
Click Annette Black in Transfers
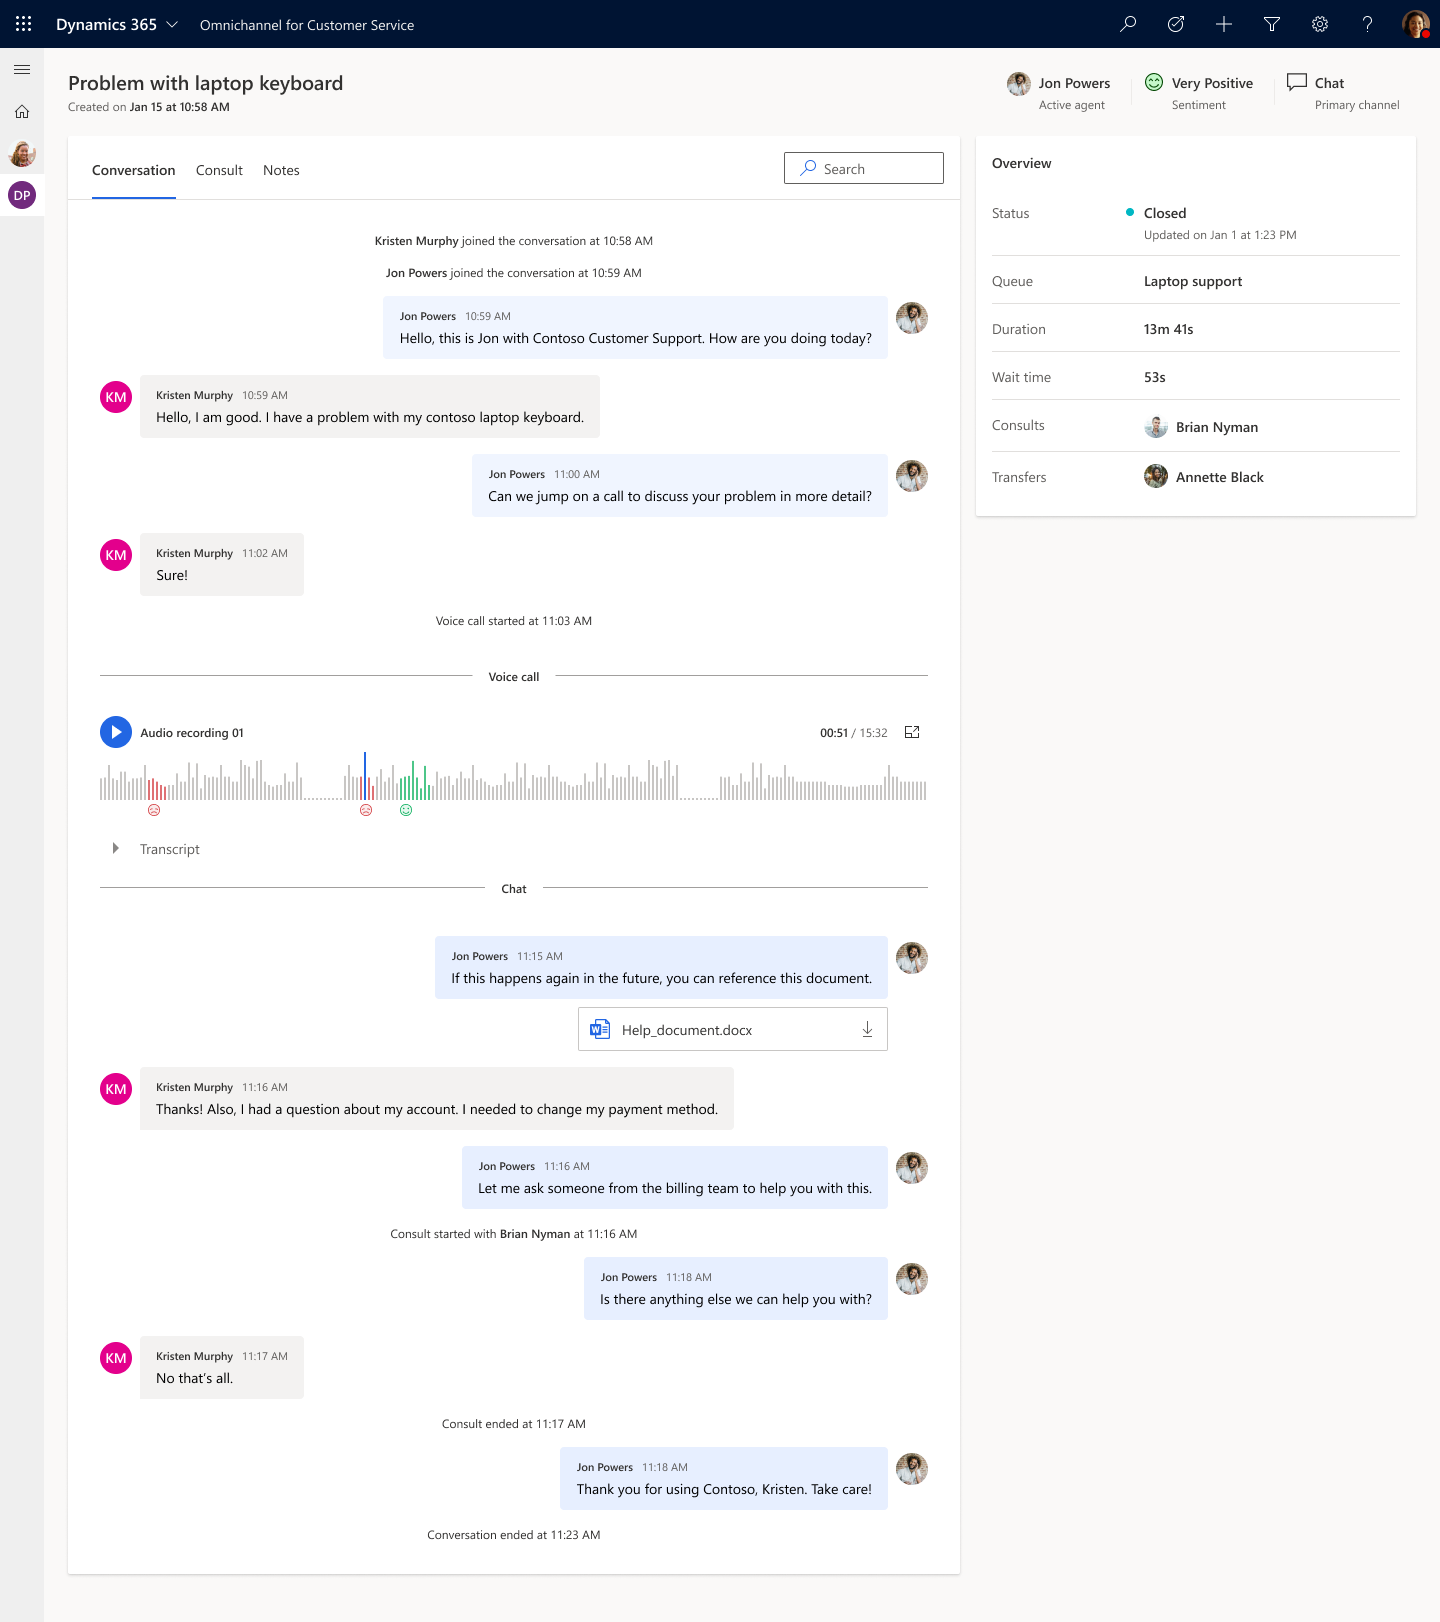tap(1219, 477)
